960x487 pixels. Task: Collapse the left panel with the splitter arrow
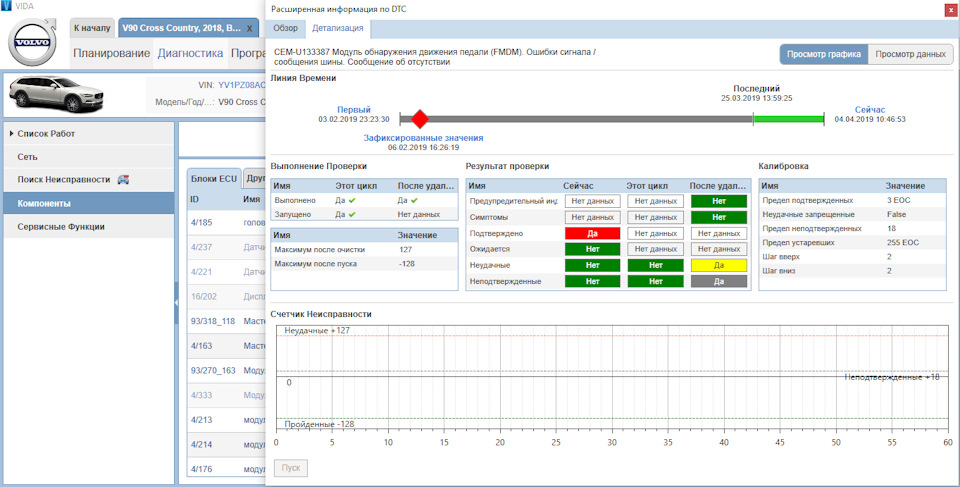176,303
